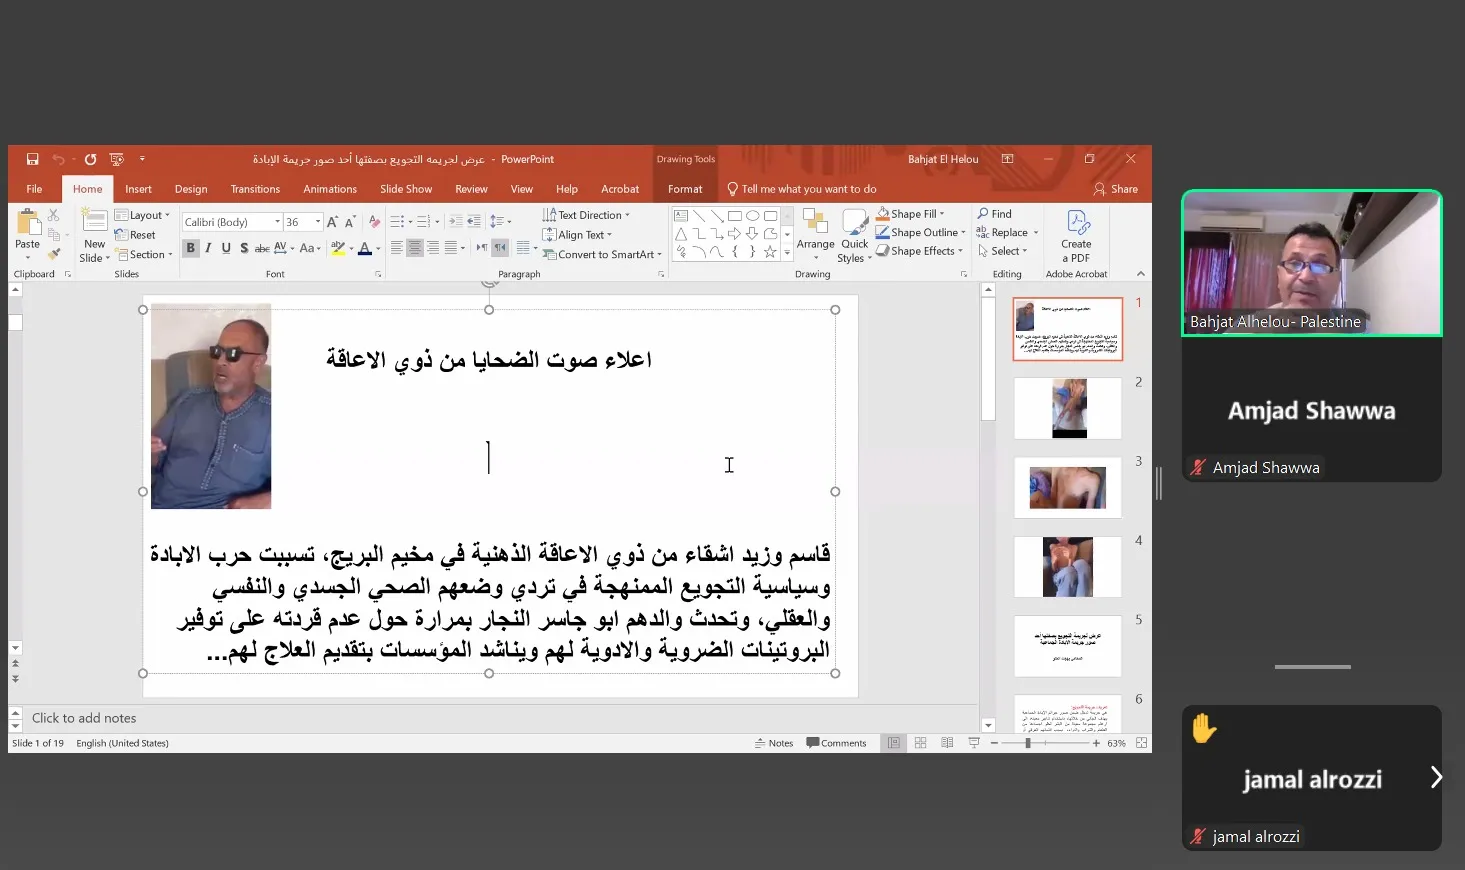Switch to Reading View icon in status bar
The height and width of the screenshot is (870, 1465).
(947, 743)
